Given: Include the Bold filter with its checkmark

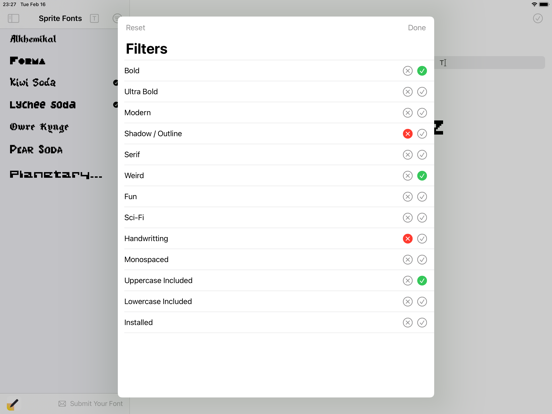Looking at the screenshot, I should pos(422,71).
